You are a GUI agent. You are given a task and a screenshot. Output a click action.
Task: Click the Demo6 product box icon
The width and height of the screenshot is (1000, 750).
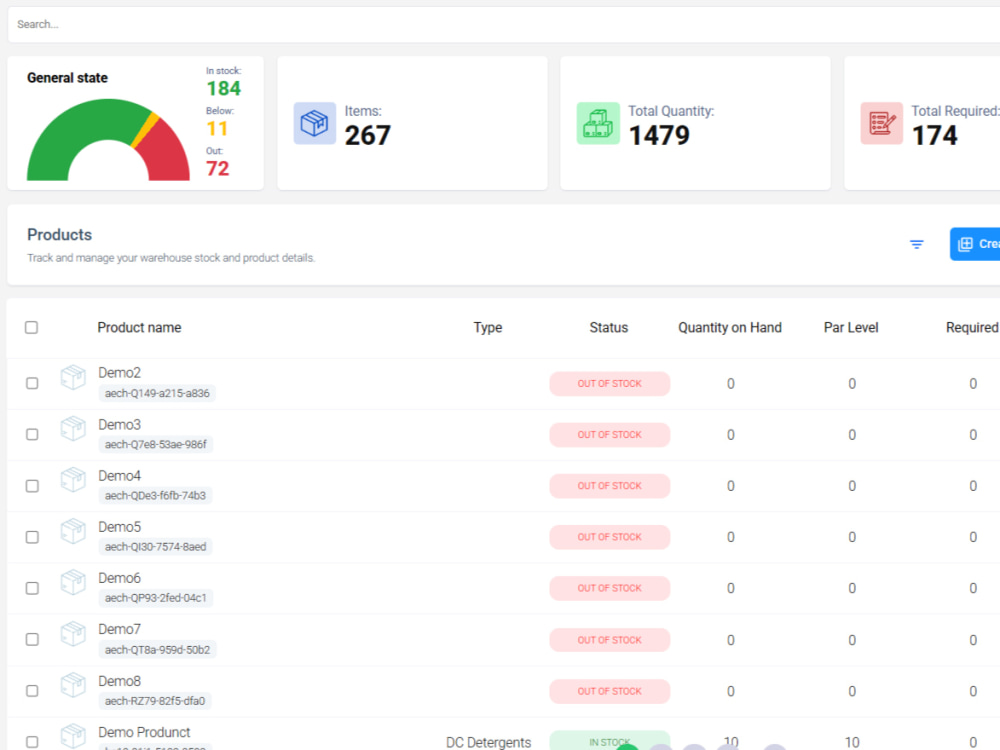click(73, 582)
